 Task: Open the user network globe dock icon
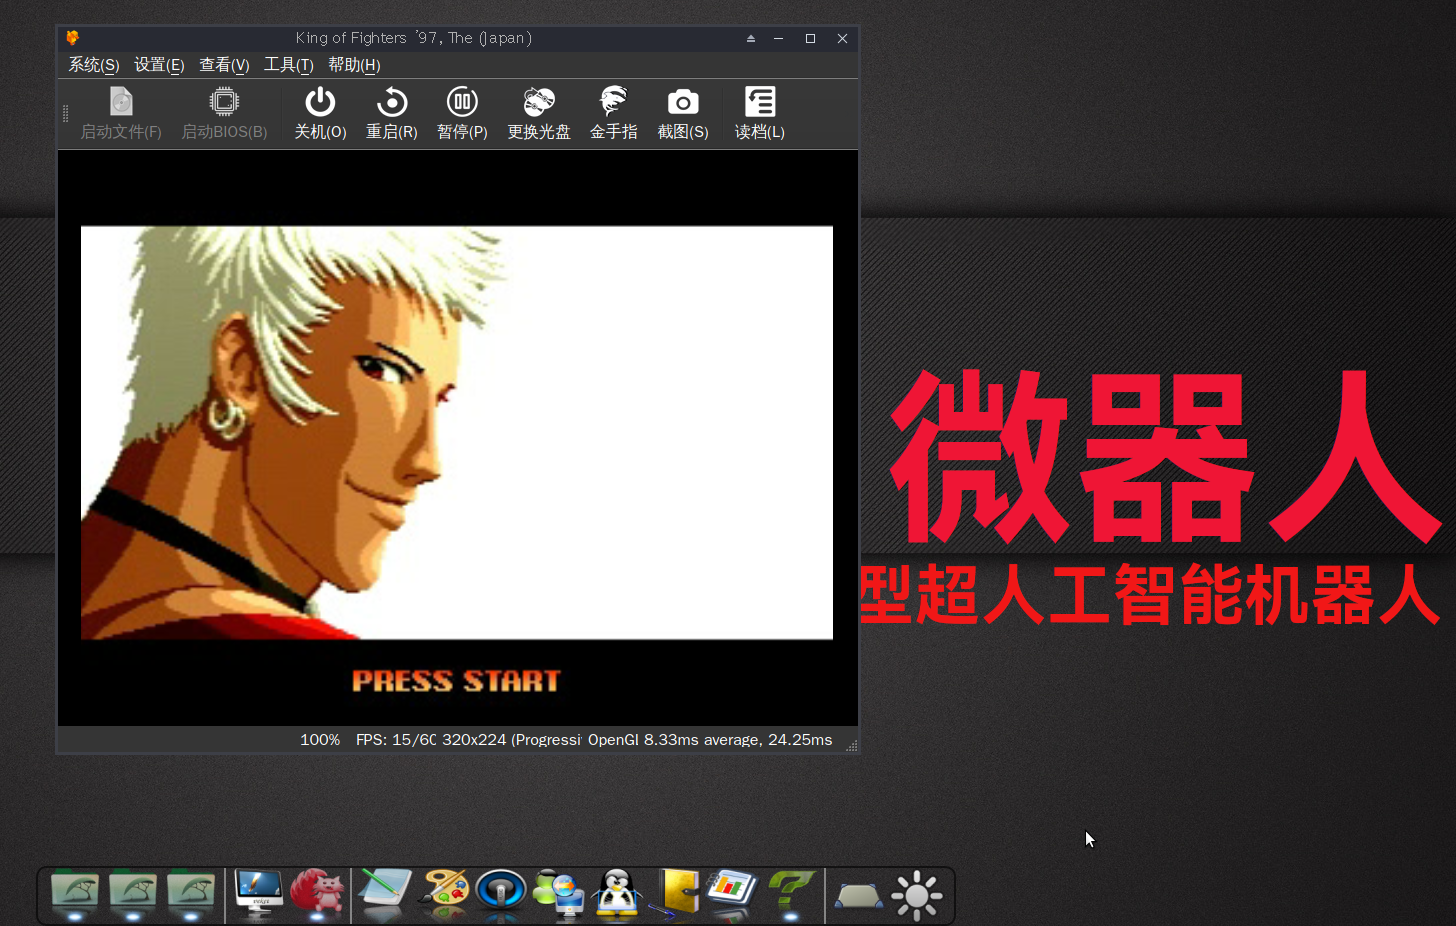click(x=559, y=892)
